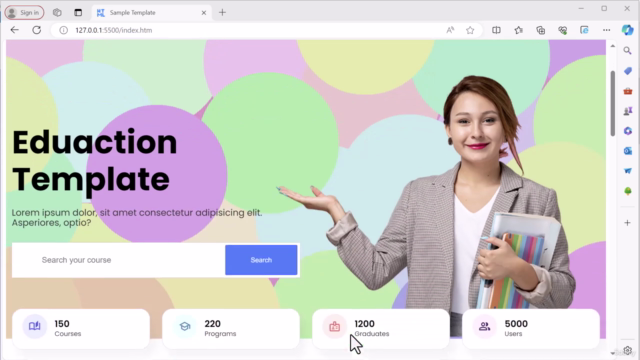This screenshot has height=360, width=640.
Task: Click the 5000 Users text
Action: [x=516, y=328]
